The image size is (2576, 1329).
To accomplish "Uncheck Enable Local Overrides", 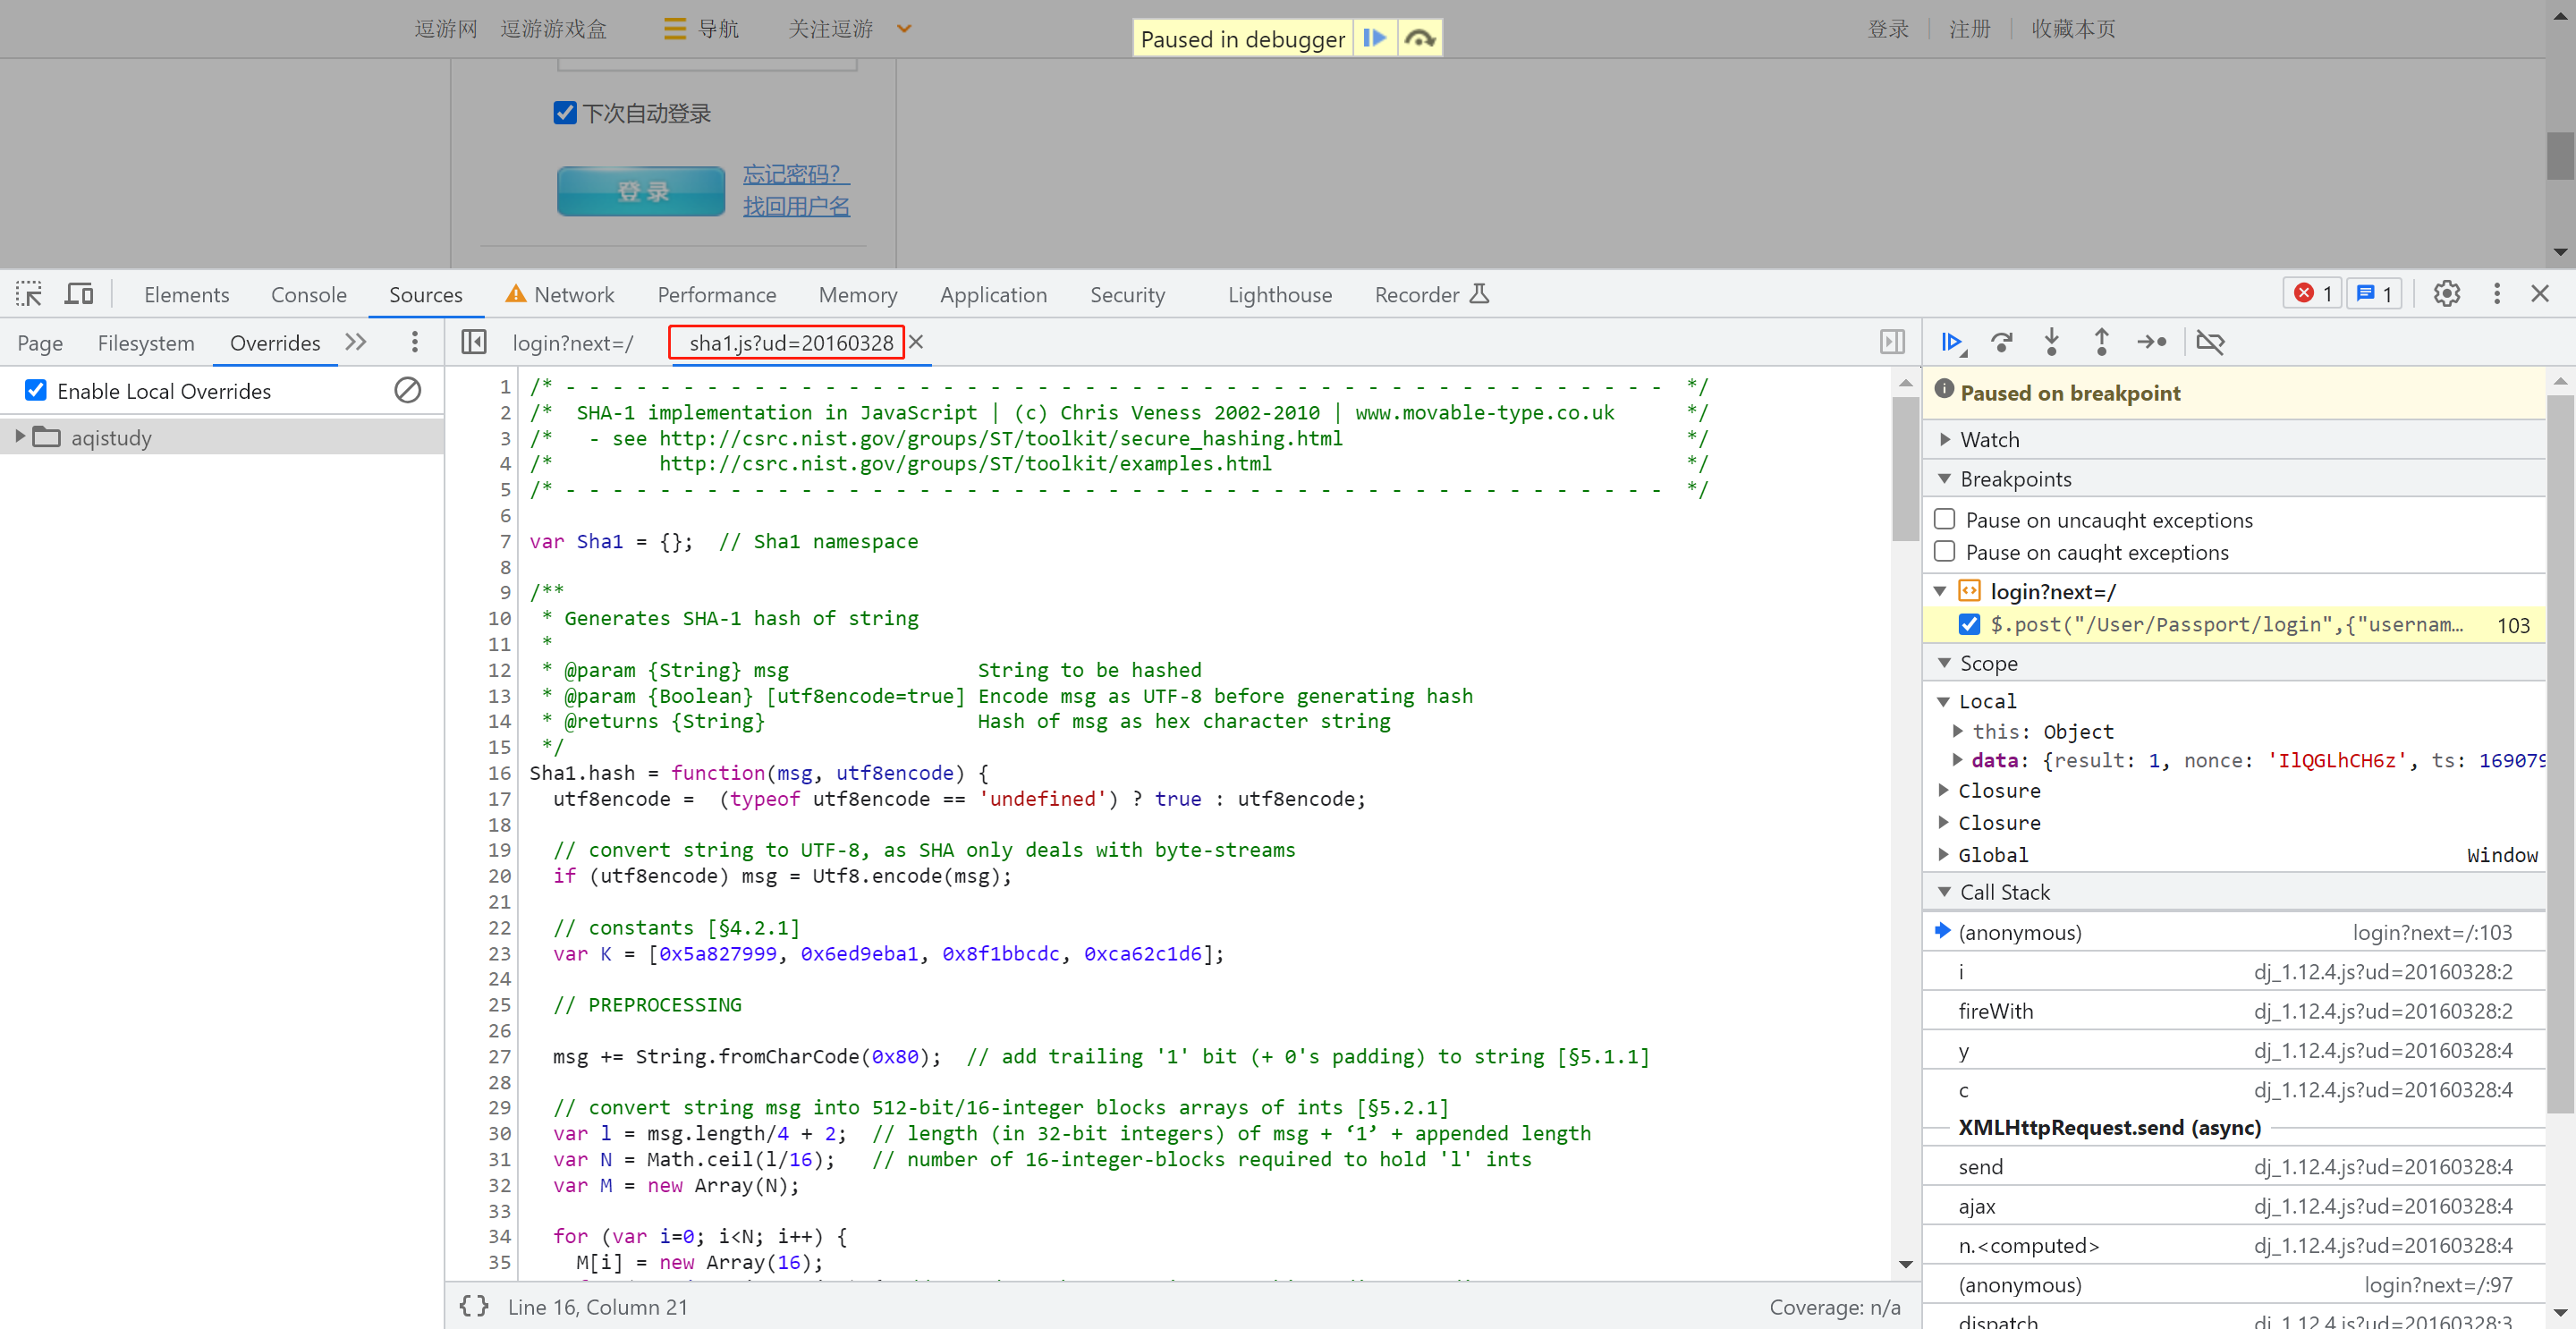I will pyautogui.click(x=36, y=390).
